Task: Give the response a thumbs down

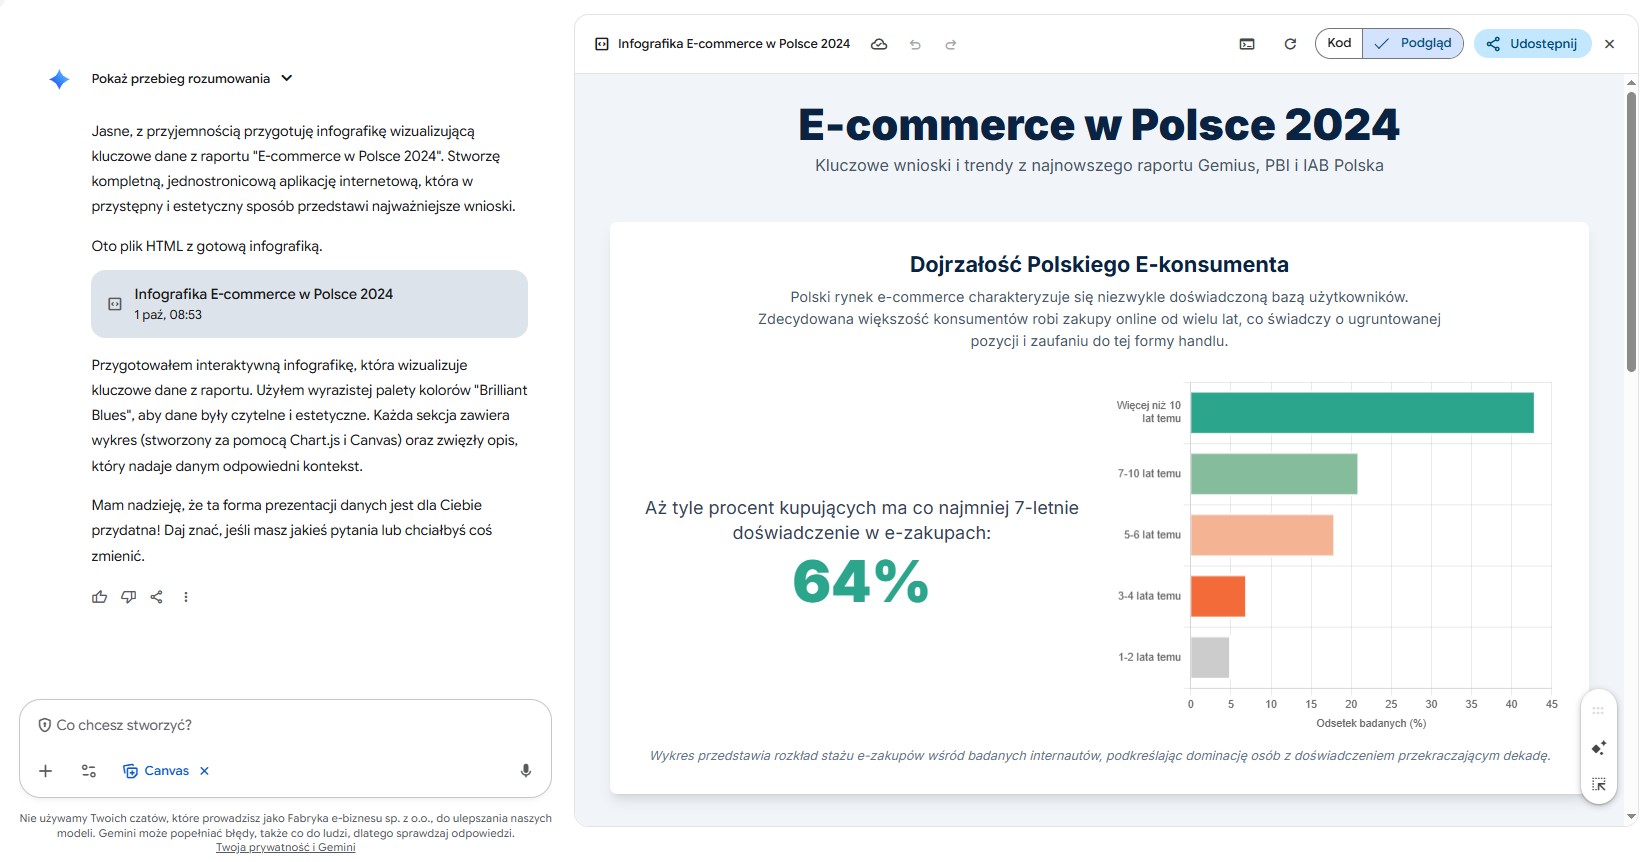Action: (x=128, y=597)
